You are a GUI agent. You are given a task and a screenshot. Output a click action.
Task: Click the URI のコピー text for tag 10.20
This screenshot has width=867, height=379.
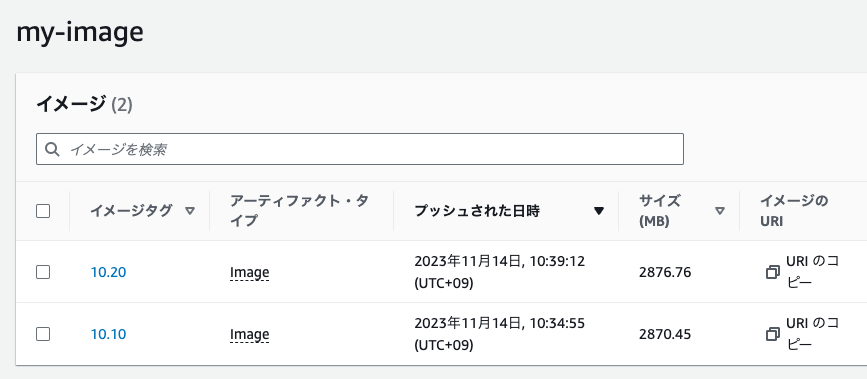812,272
